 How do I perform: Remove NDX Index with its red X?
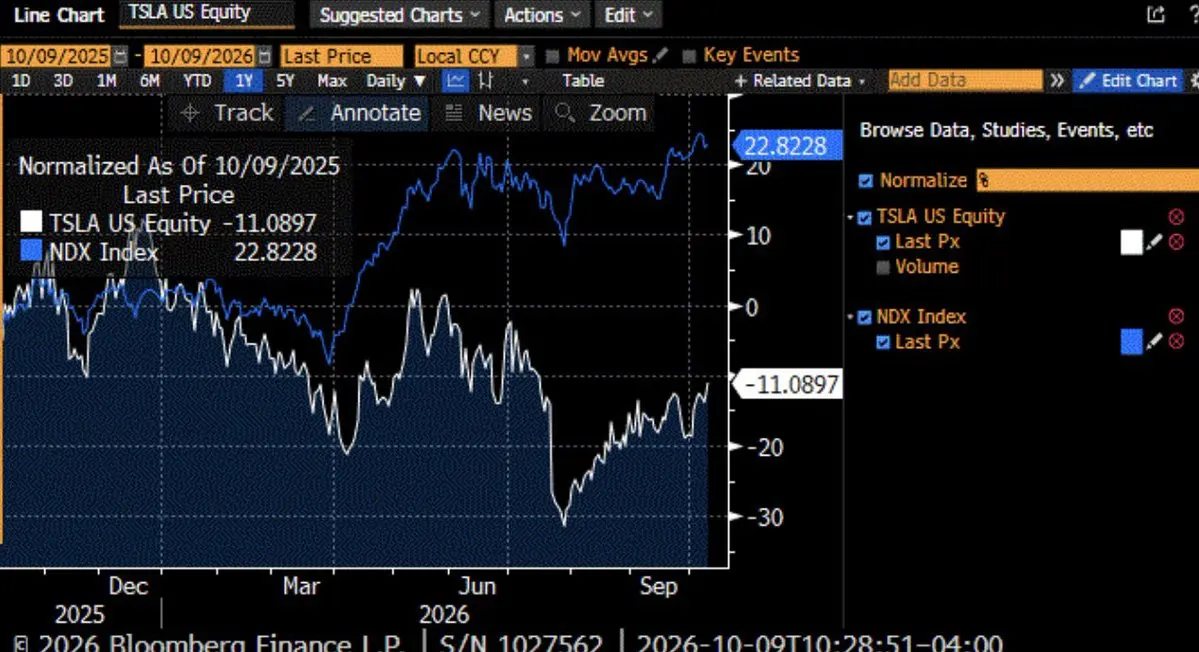click(1176, 316)
